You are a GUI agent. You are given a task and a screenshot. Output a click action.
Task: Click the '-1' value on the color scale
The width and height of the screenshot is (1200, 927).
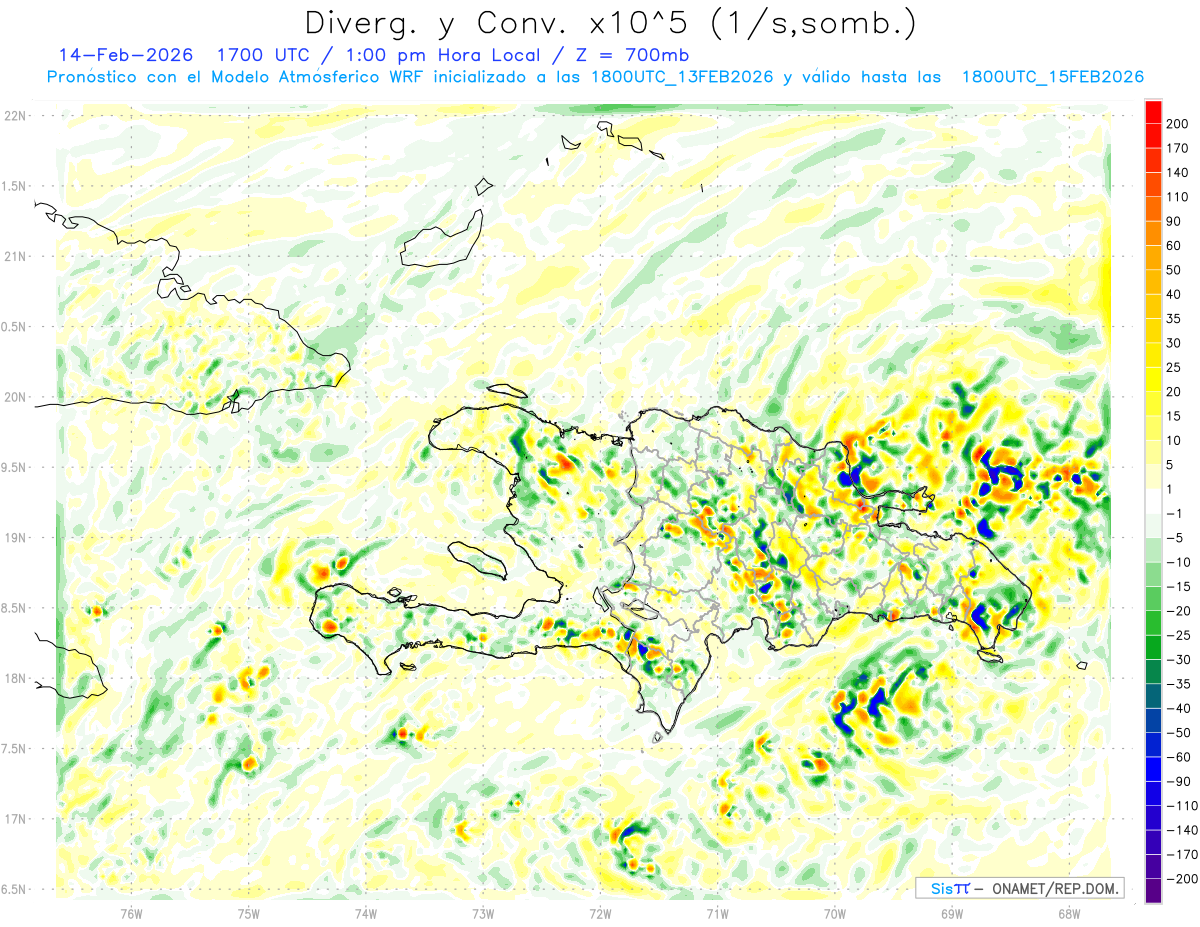click(1176, 515)
